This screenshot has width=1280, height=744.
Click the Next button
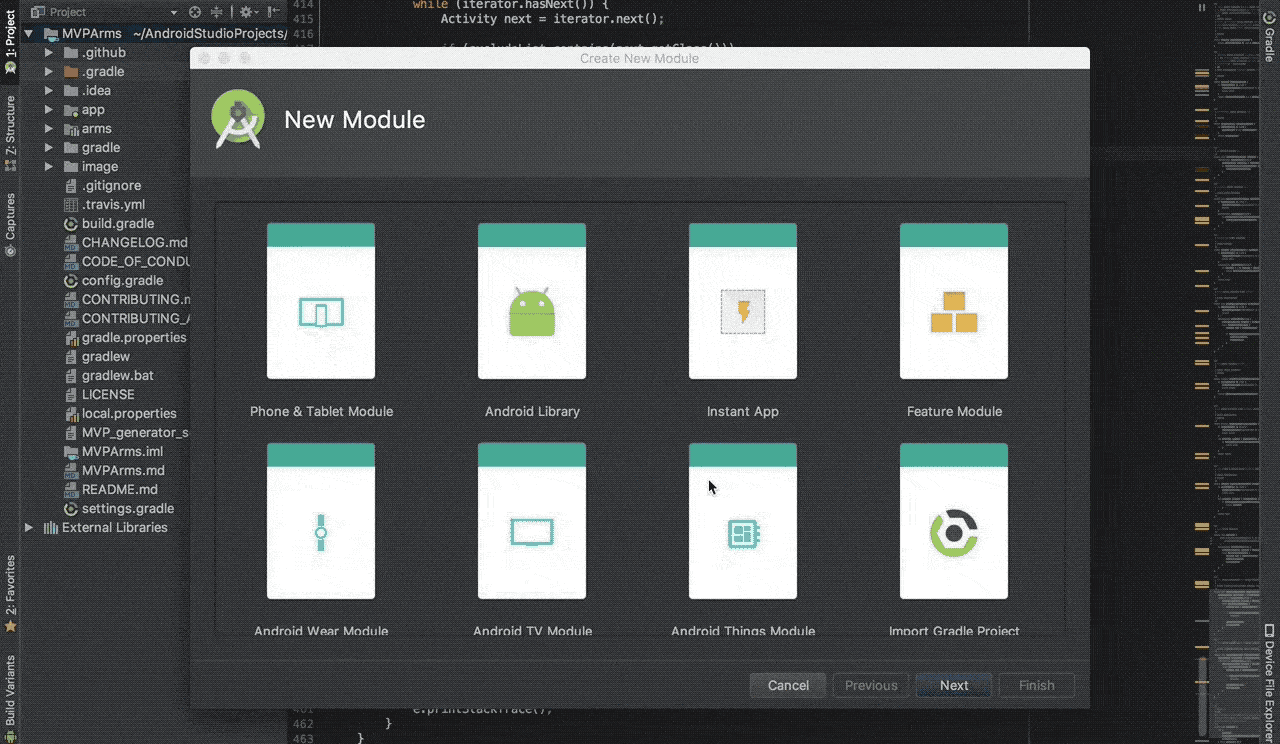[x=954, y=685]
